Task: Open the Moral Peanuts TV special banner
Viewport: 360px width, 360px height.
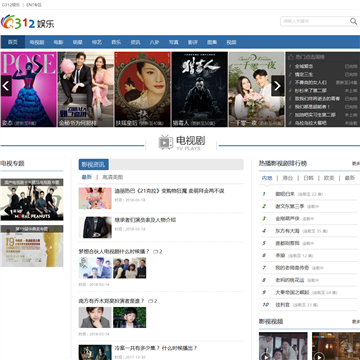Action: point(32,199)
